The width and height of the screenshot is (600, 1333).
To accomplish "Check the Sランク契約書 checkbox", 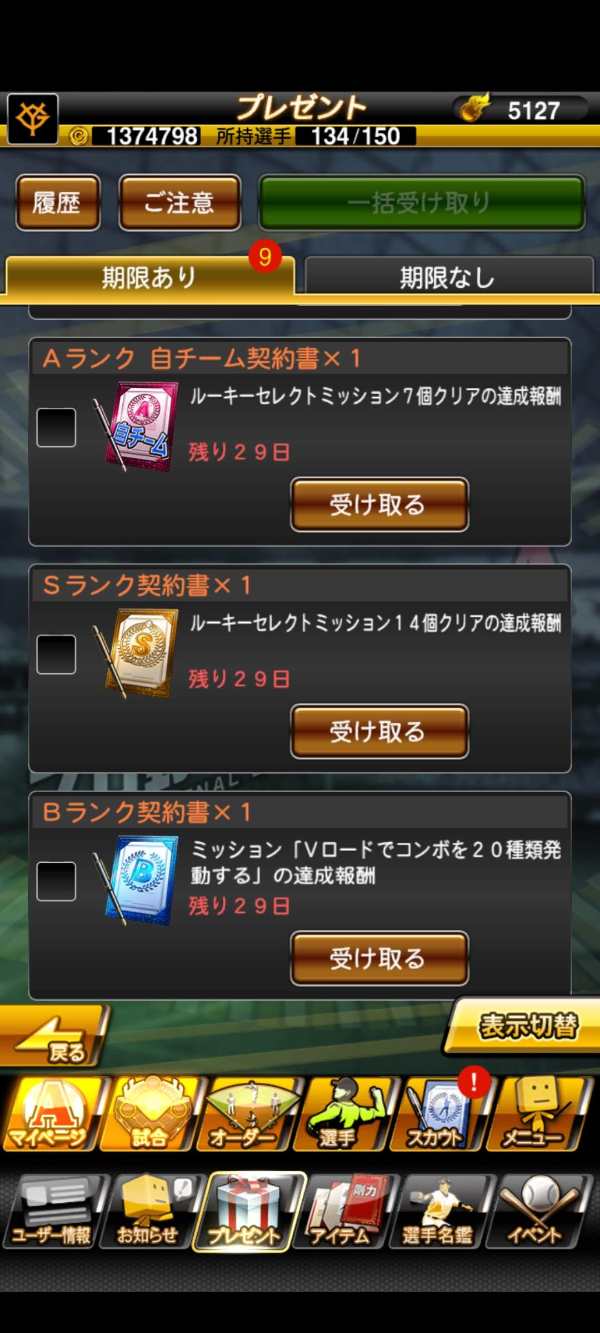I will 56,655.
